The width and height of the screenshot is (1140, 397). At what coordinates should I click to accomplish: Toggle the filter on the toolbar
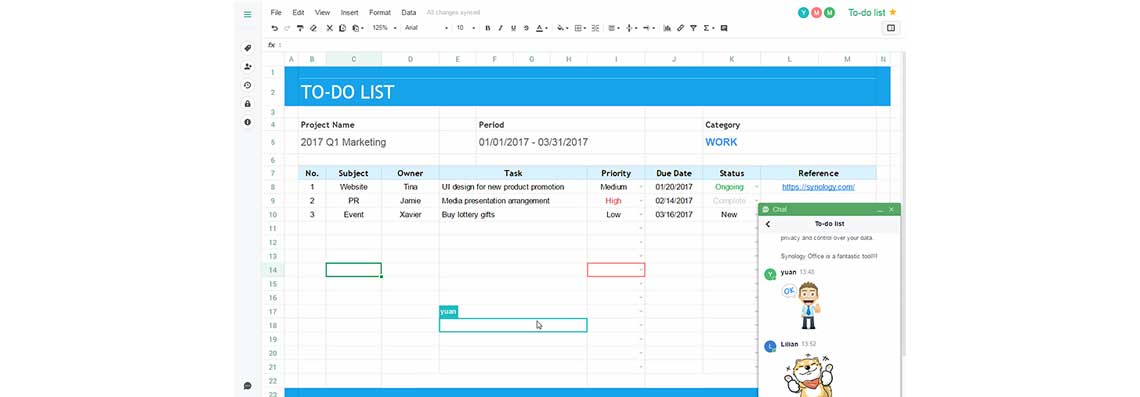click(x=694, y=28)
